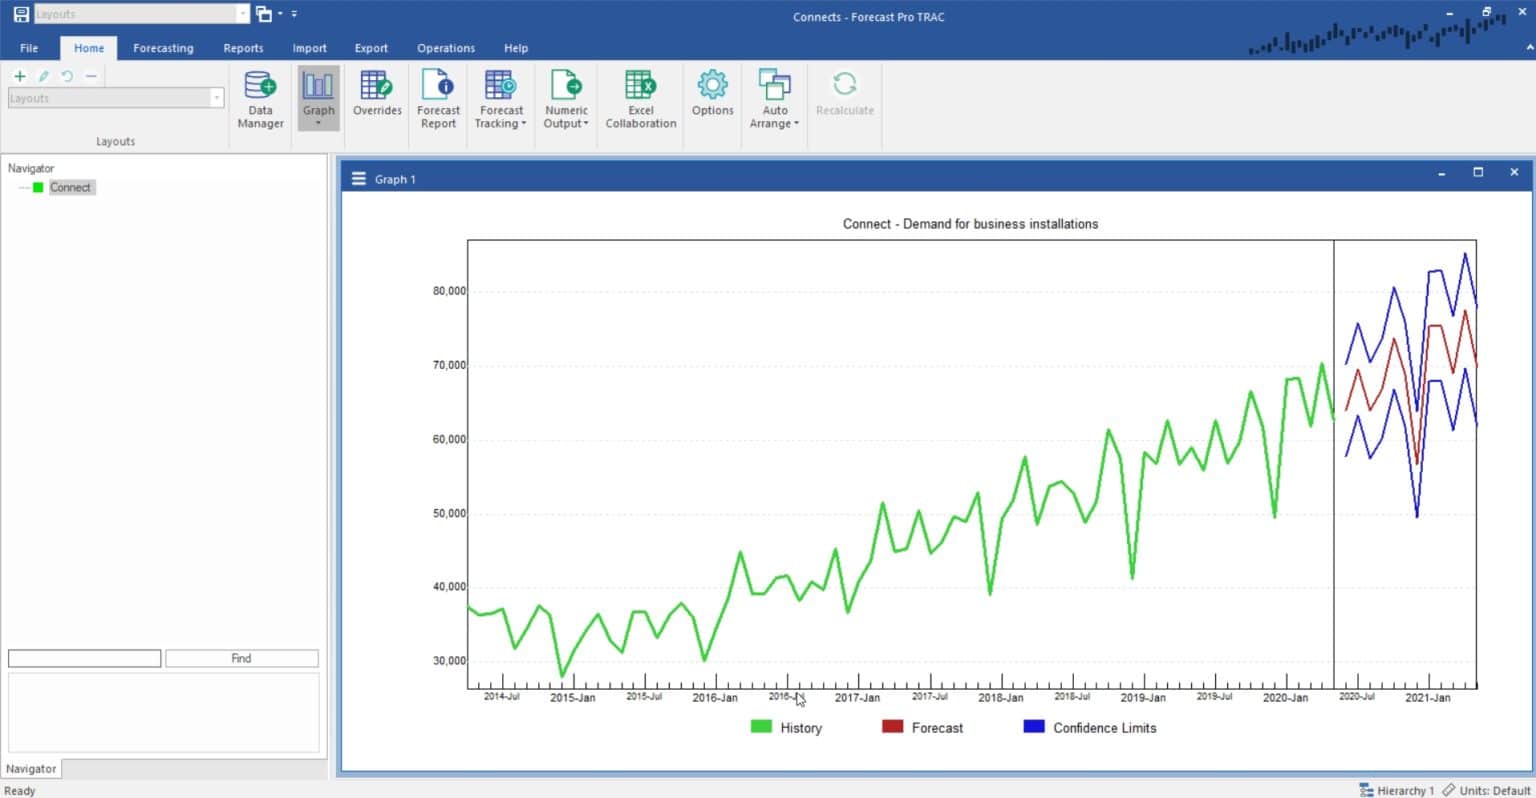Switch to the Forecasting ribbon tab
This screenshot has height=798, width=1536.
click(163, 48)
